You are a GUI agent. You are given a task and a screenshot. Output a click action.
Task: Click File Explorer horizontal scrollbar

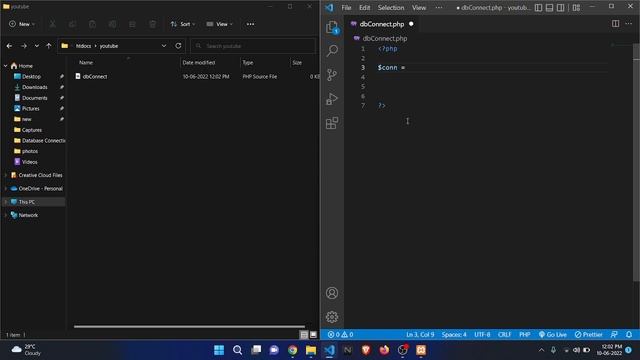(189, 327)
